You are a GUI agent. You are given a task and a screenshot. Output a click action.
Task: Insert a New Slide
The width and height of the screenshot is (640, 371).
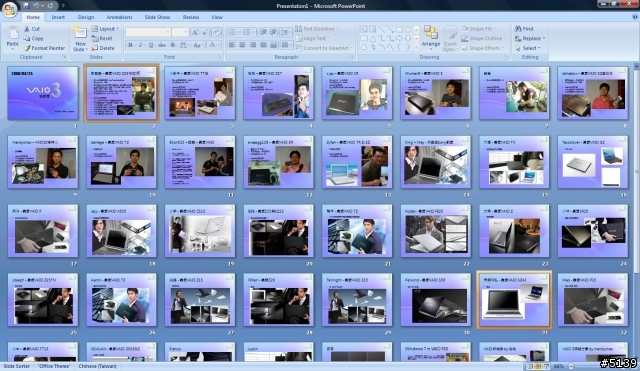80,38
